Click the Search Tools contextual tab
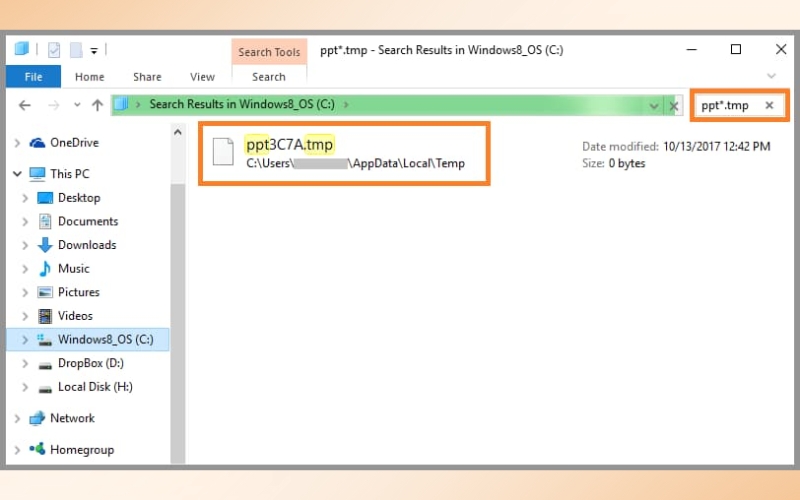 [269, 52]
